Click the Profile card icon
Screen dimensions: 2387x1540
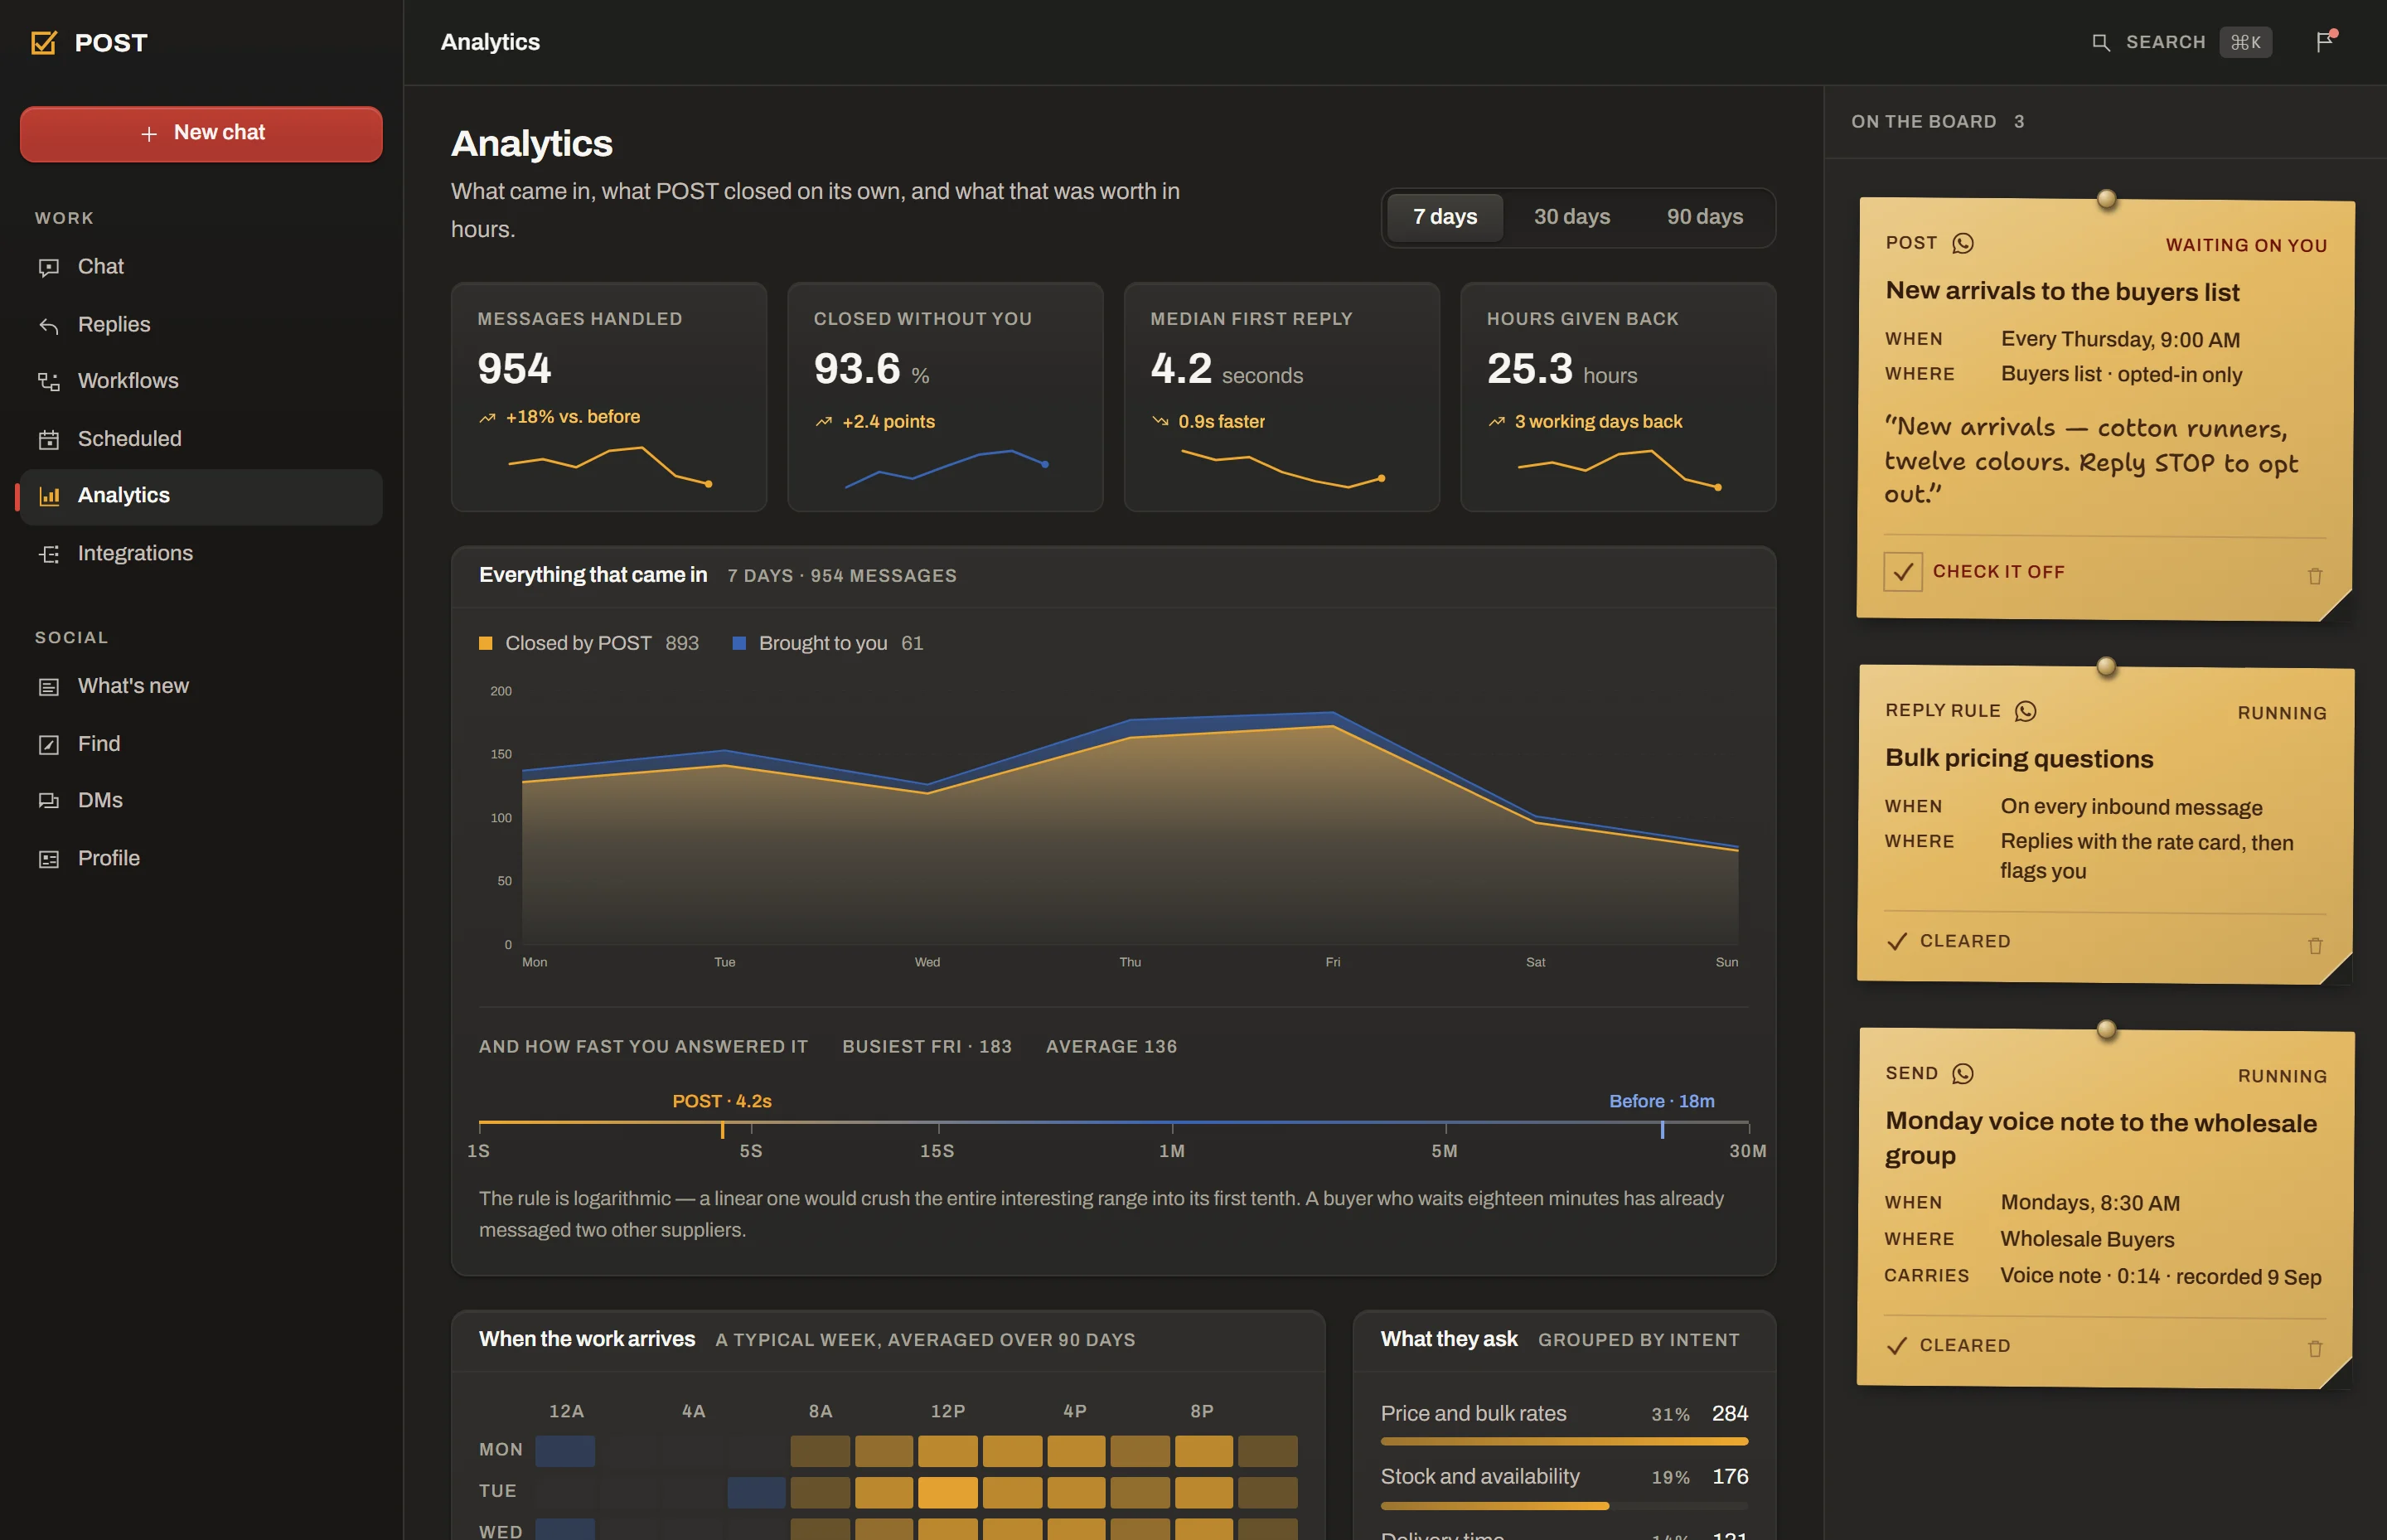pyautogui.click(x=48, y=859)
